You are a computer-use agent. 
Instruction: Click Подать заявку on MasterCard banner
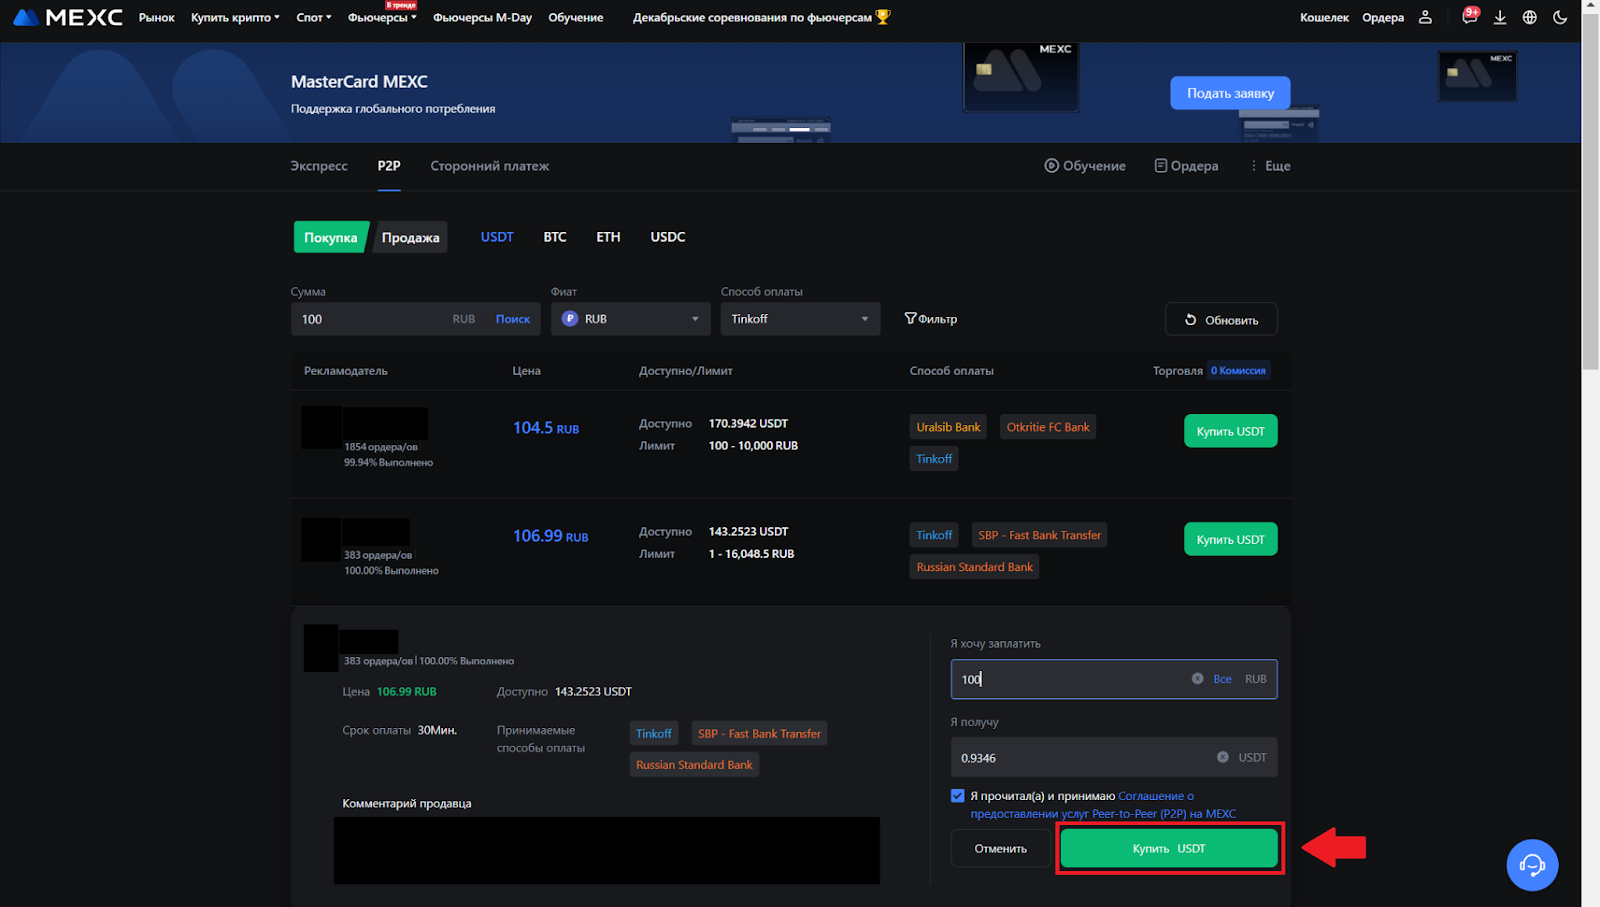(1230, 93)
